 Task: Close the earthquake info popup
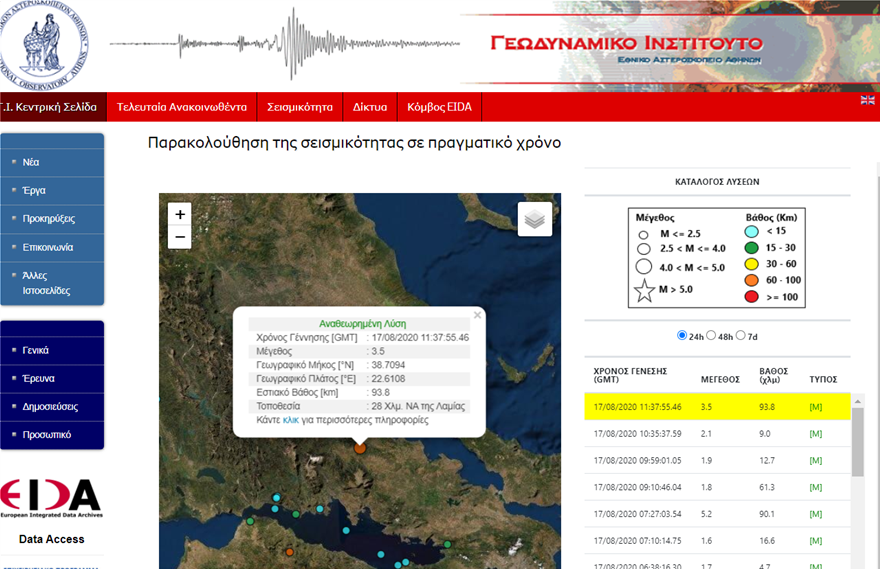click(477, 315)
